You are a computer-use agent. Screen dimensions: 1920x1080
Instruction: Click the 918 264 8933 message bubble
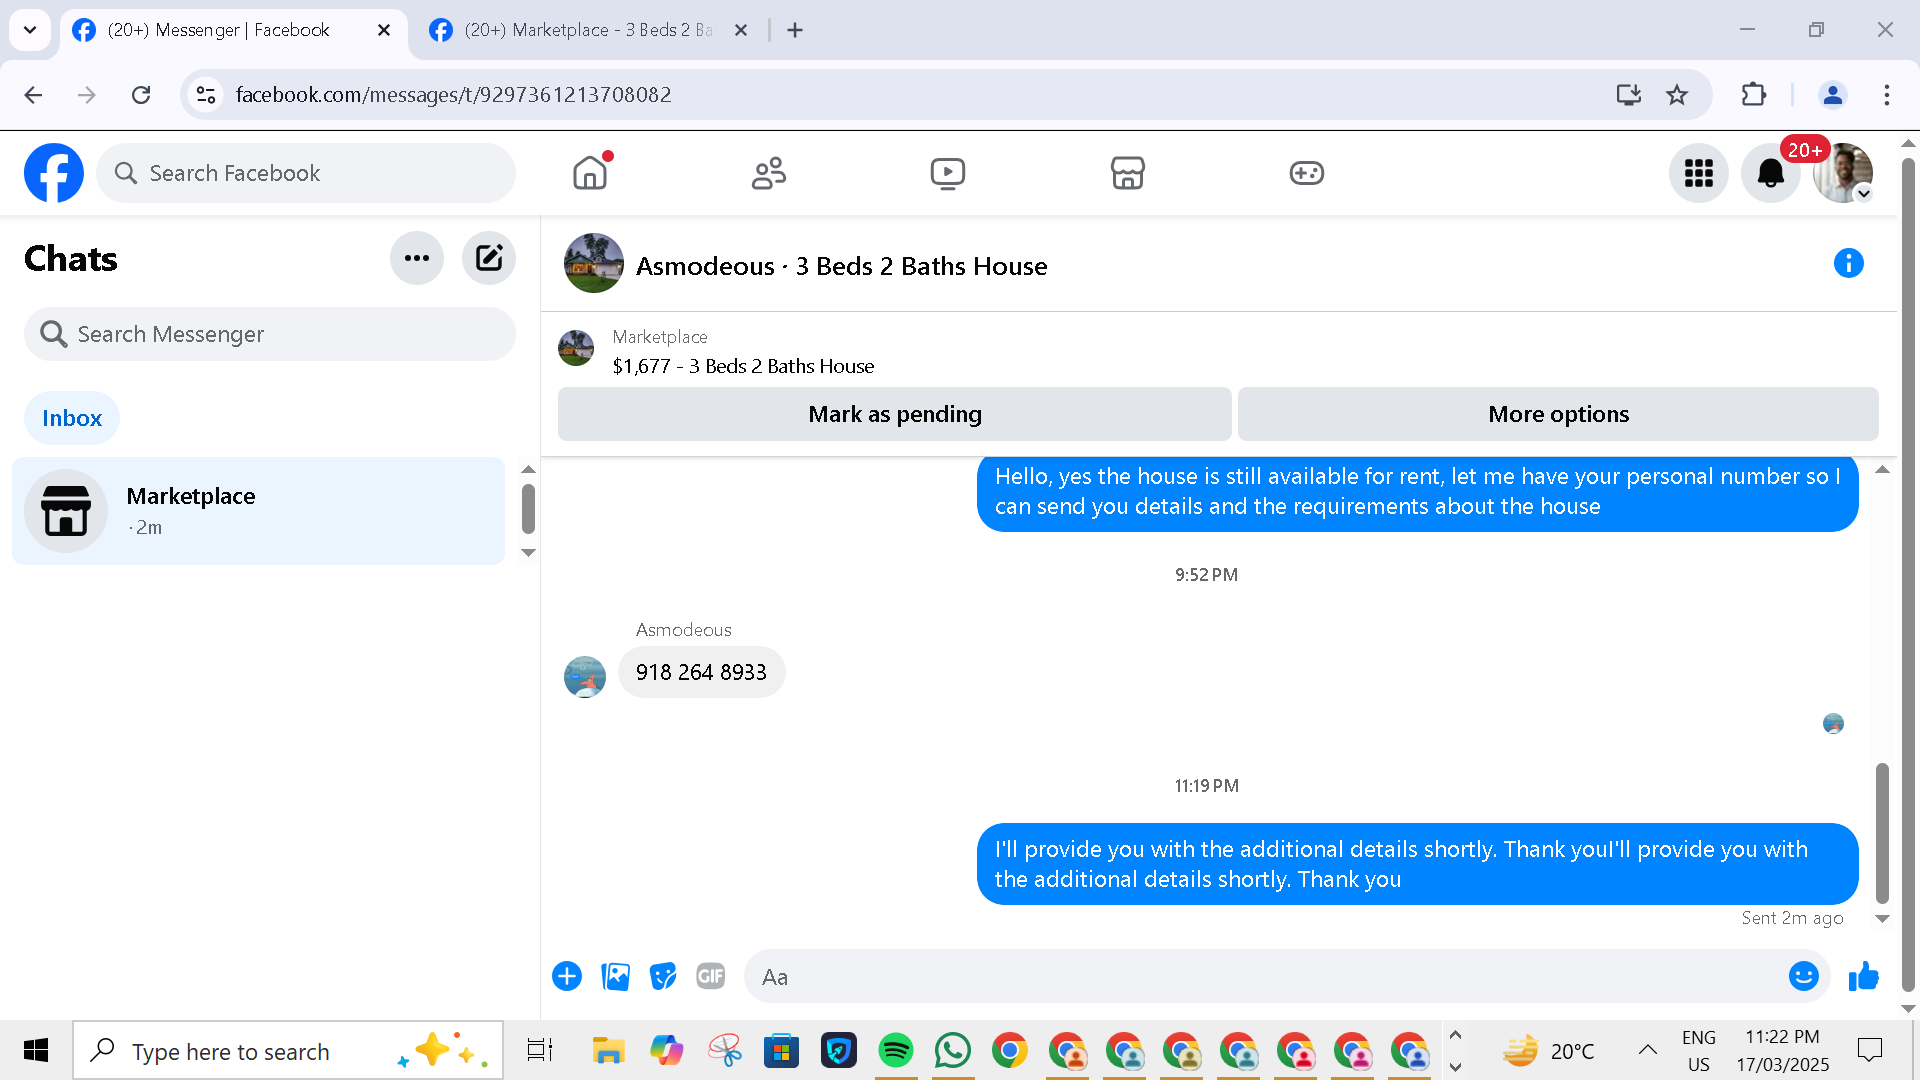[701, 672]
